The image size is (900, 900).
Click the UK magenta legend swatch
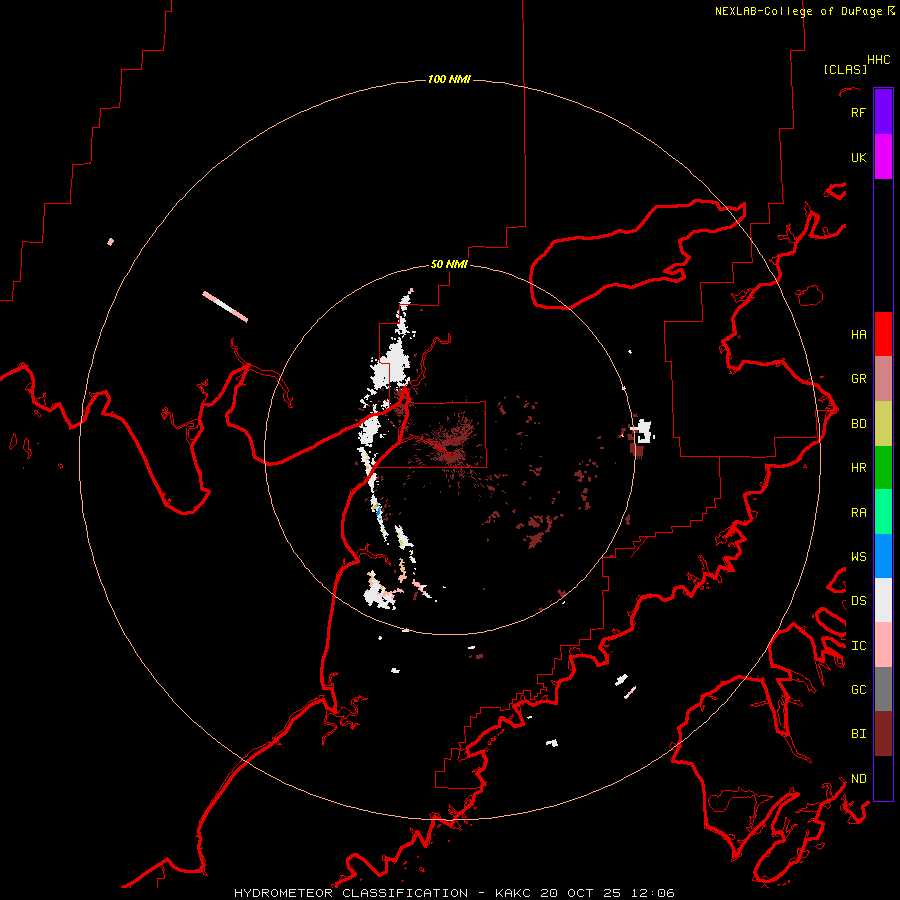click(883, 157)
